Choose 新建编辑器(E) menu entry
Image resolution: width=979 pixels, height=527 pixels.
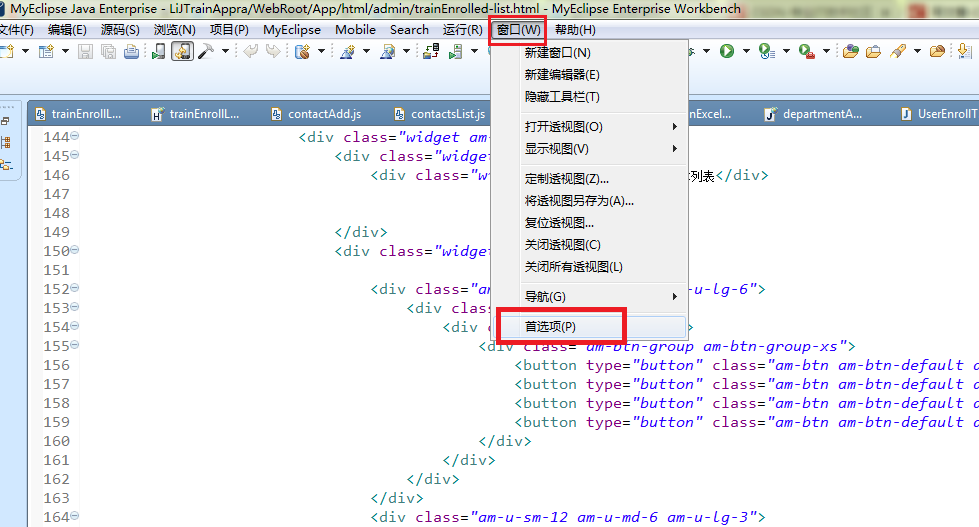(x=589, y=75)
